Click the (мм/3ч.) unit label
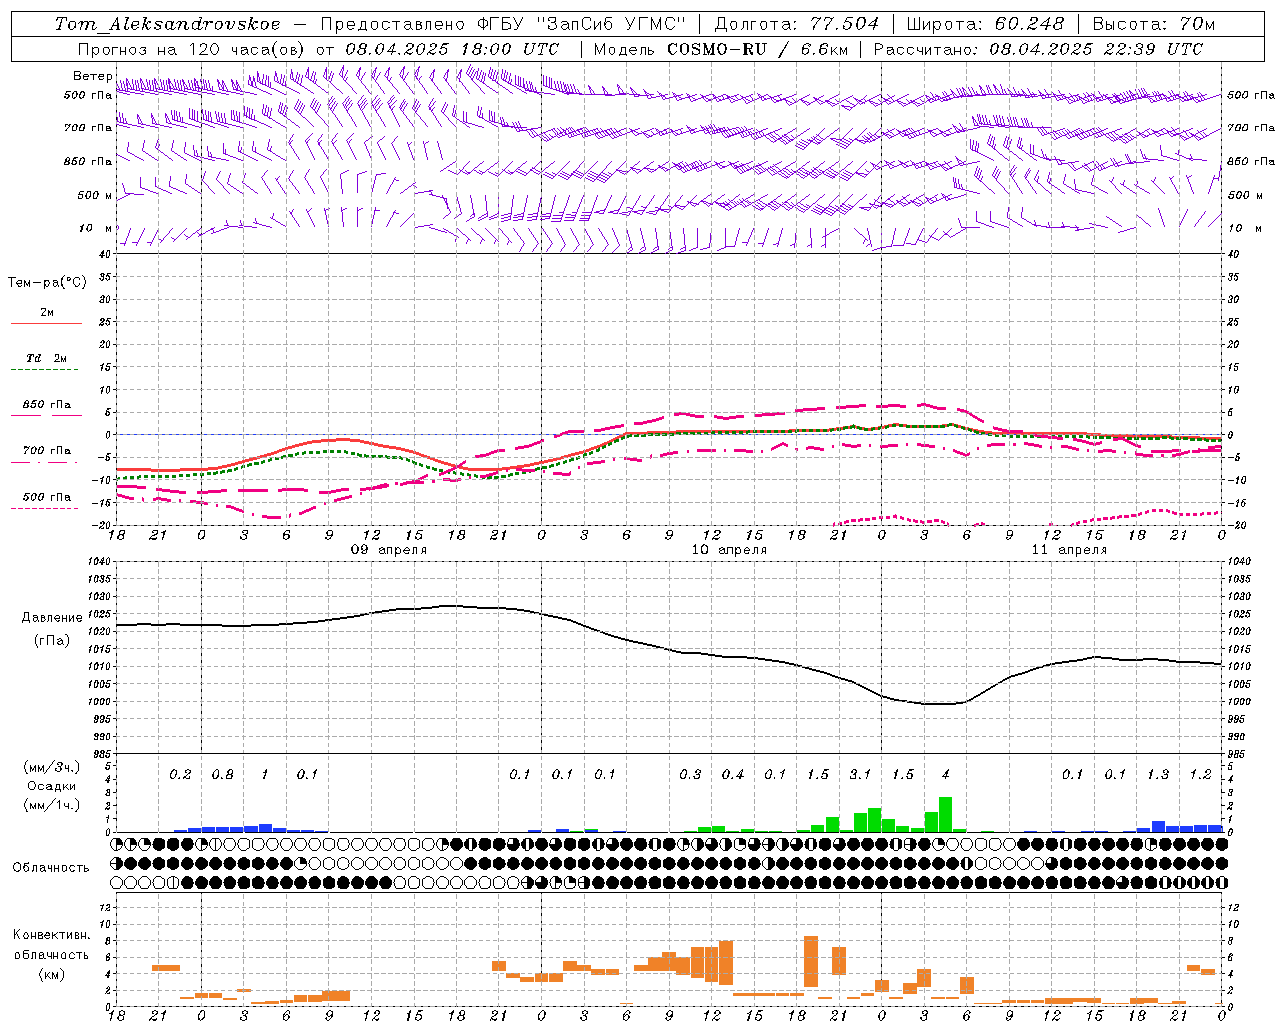 tap(52, 767)
